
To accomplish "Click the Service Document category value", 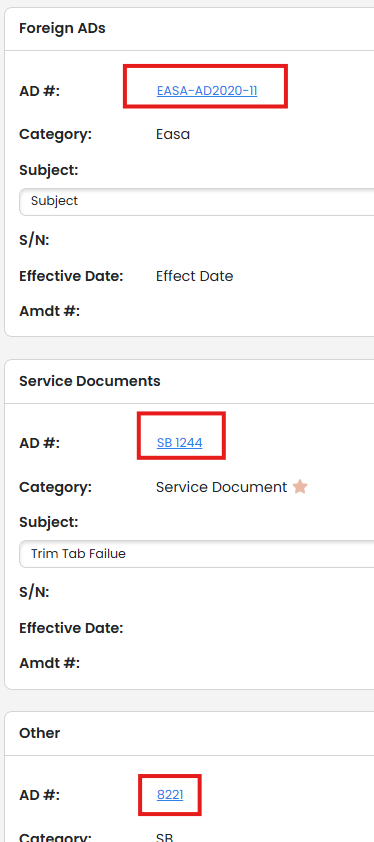I will tap(221, 487).
